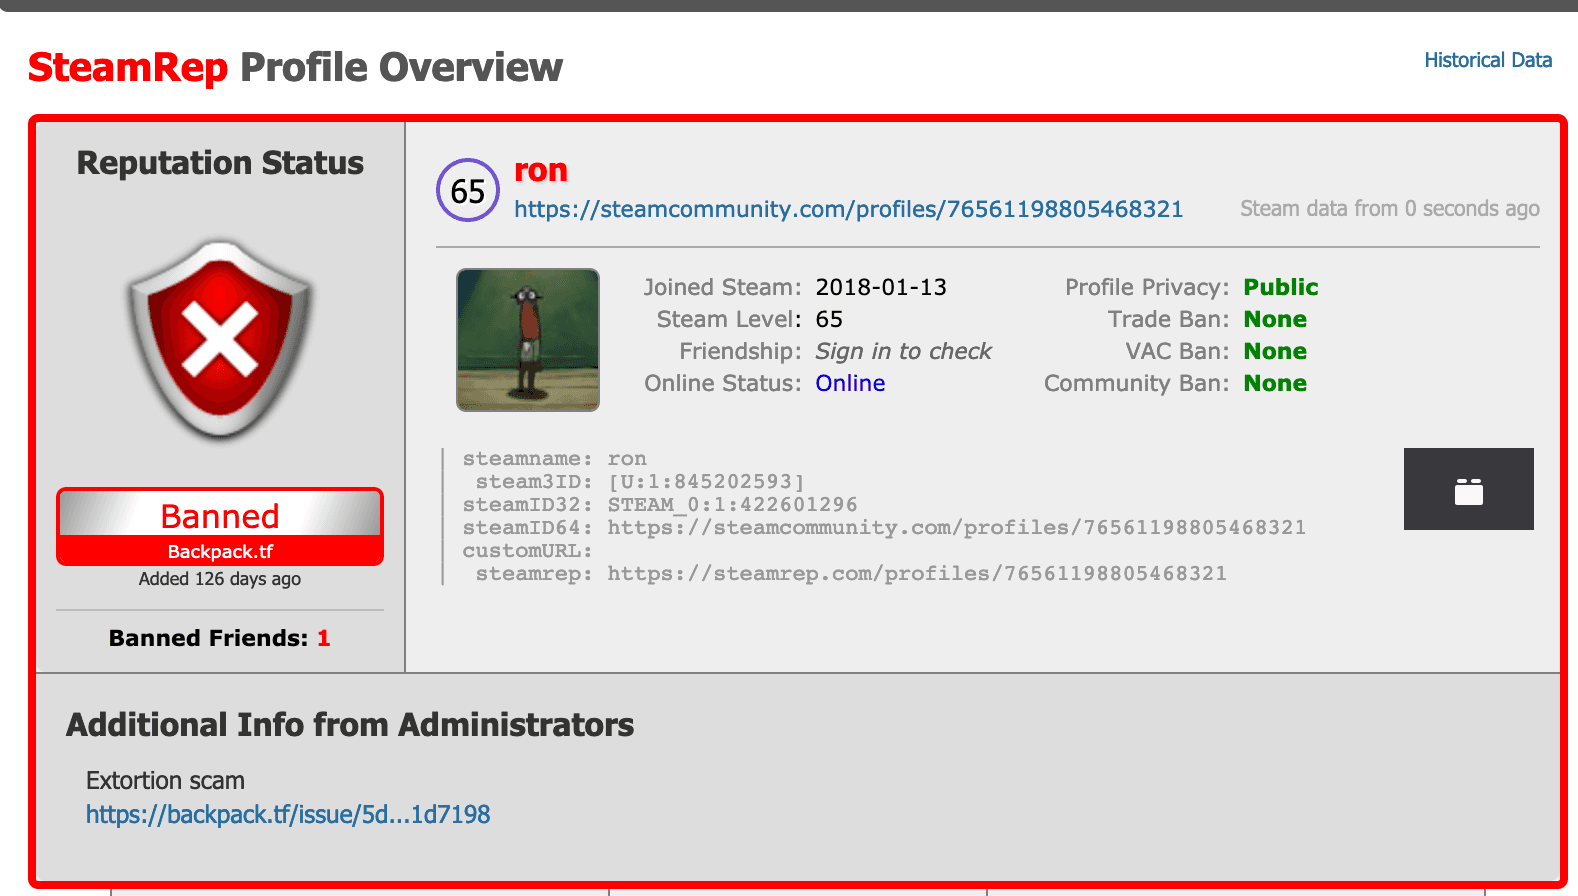1578x896 pixels.
Task: Click 'Sign in to check' friendship text
Action: (903, 351)
